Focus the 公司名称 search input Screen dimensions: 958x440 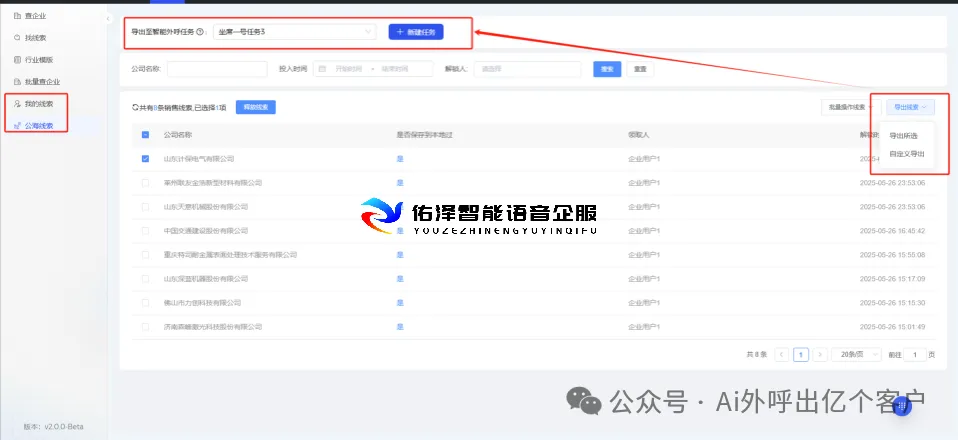point(217,69)
